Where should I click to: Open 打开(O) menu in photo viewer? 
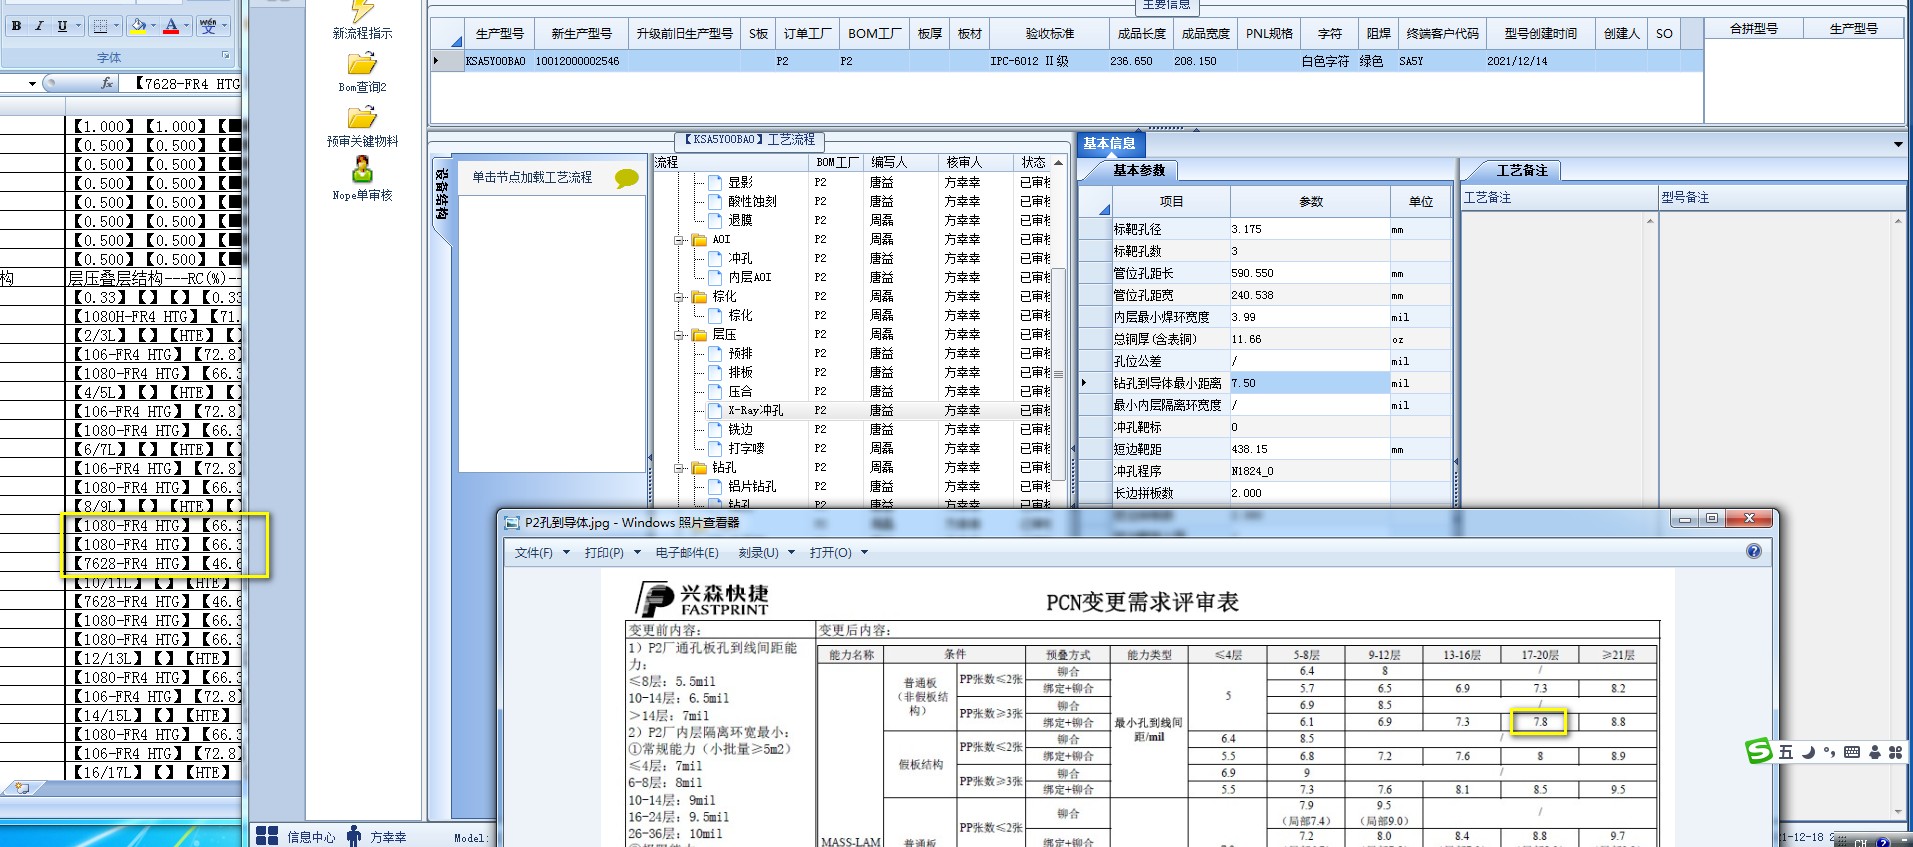(x=838, y=553)
